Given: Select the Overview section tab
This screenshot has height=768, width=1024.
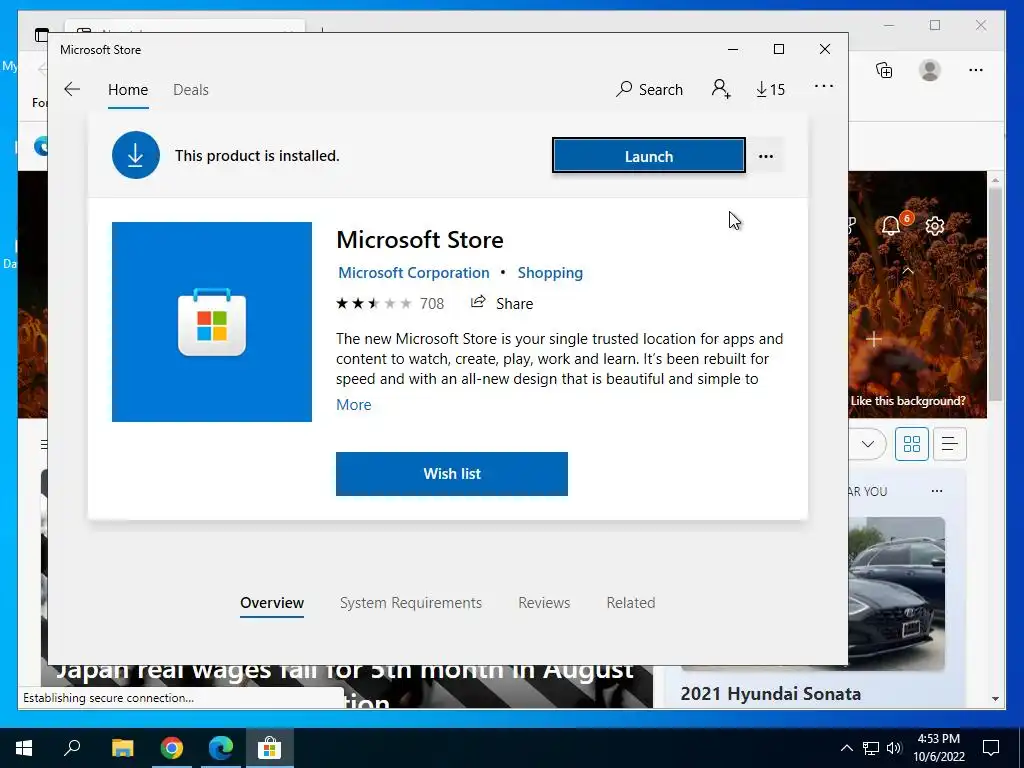Looking at the screenshot, I should (x=272, y=603).
